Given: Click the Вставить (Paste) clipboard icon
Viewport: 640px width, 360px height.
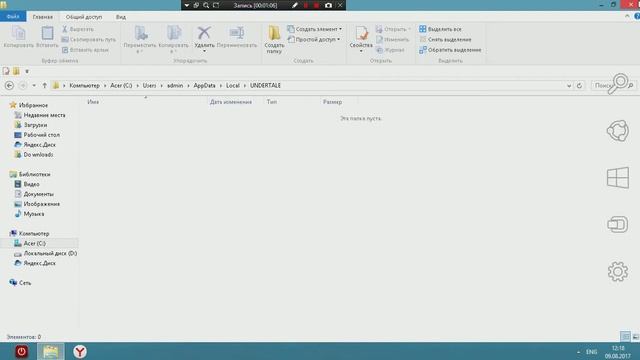Looking at the screenshot, I should [47, 33].
